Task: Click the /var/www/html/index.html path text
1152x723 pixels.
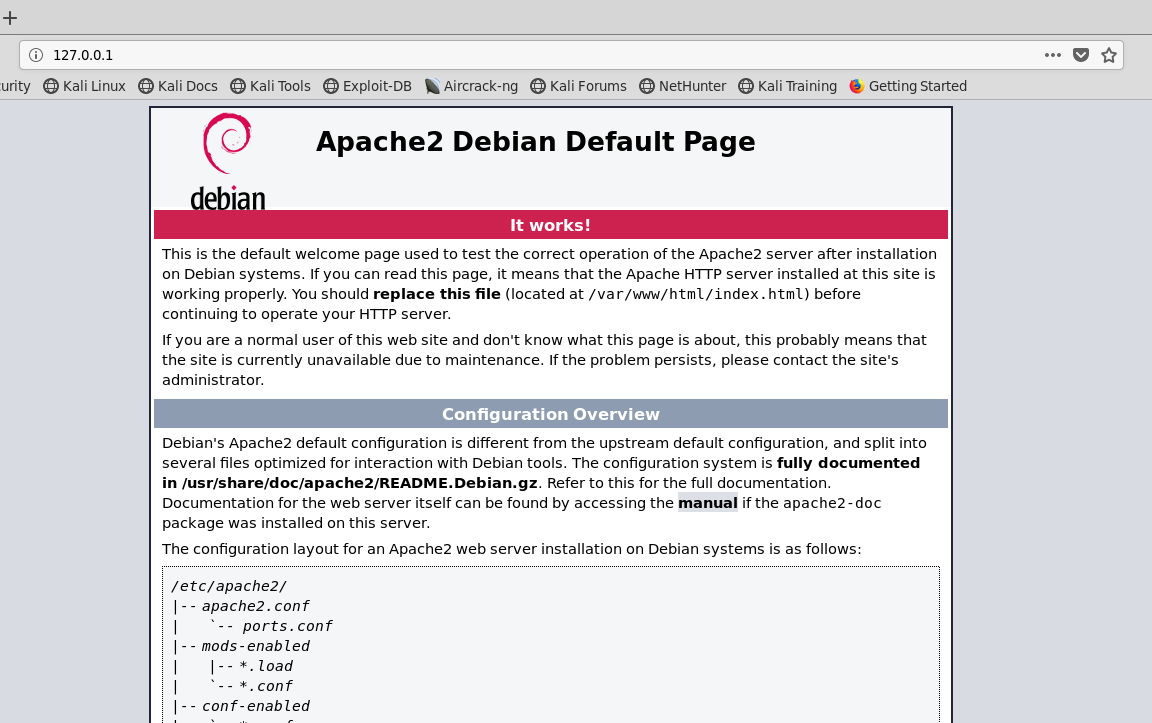Action: pyautogui.click(x=696, y=294)
